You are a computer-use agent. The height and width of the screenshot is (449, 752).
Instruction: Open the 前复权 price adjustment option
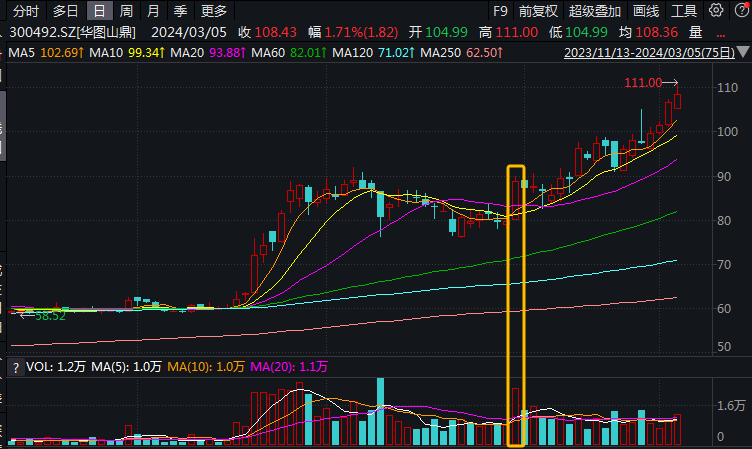pyautogui.click(x=538, y=11)
